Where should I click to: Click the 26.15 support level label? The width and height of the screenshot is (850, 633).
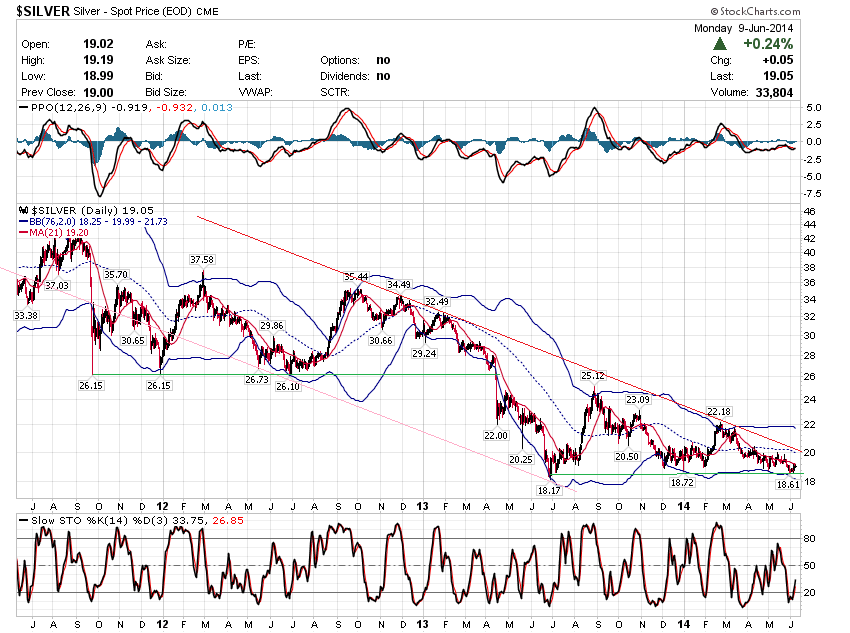(91, 385)
